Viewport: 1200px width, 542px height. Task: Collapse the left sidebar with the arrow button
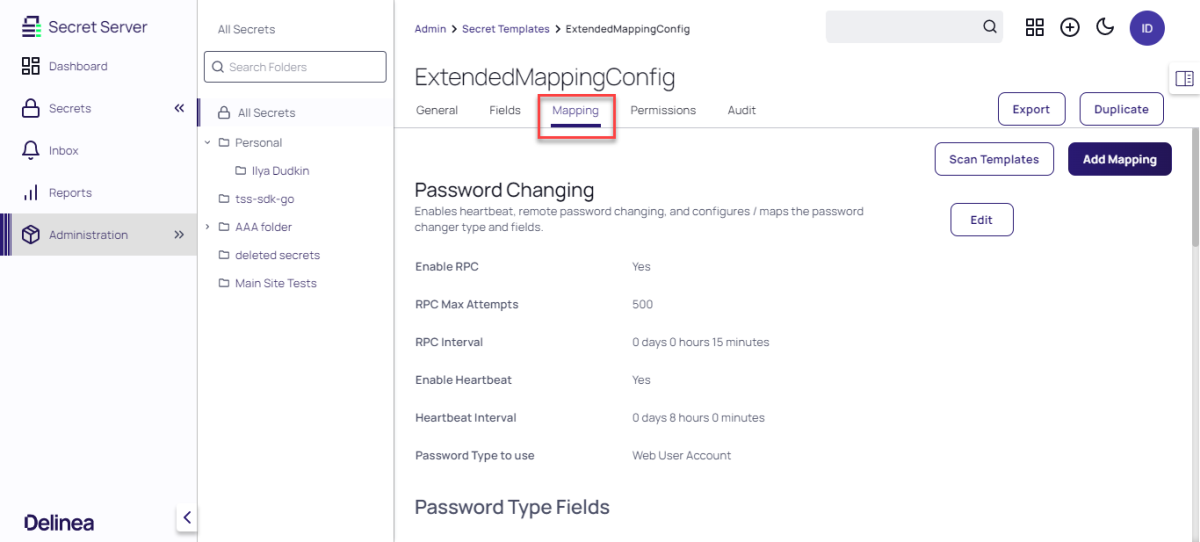(186, 517)
